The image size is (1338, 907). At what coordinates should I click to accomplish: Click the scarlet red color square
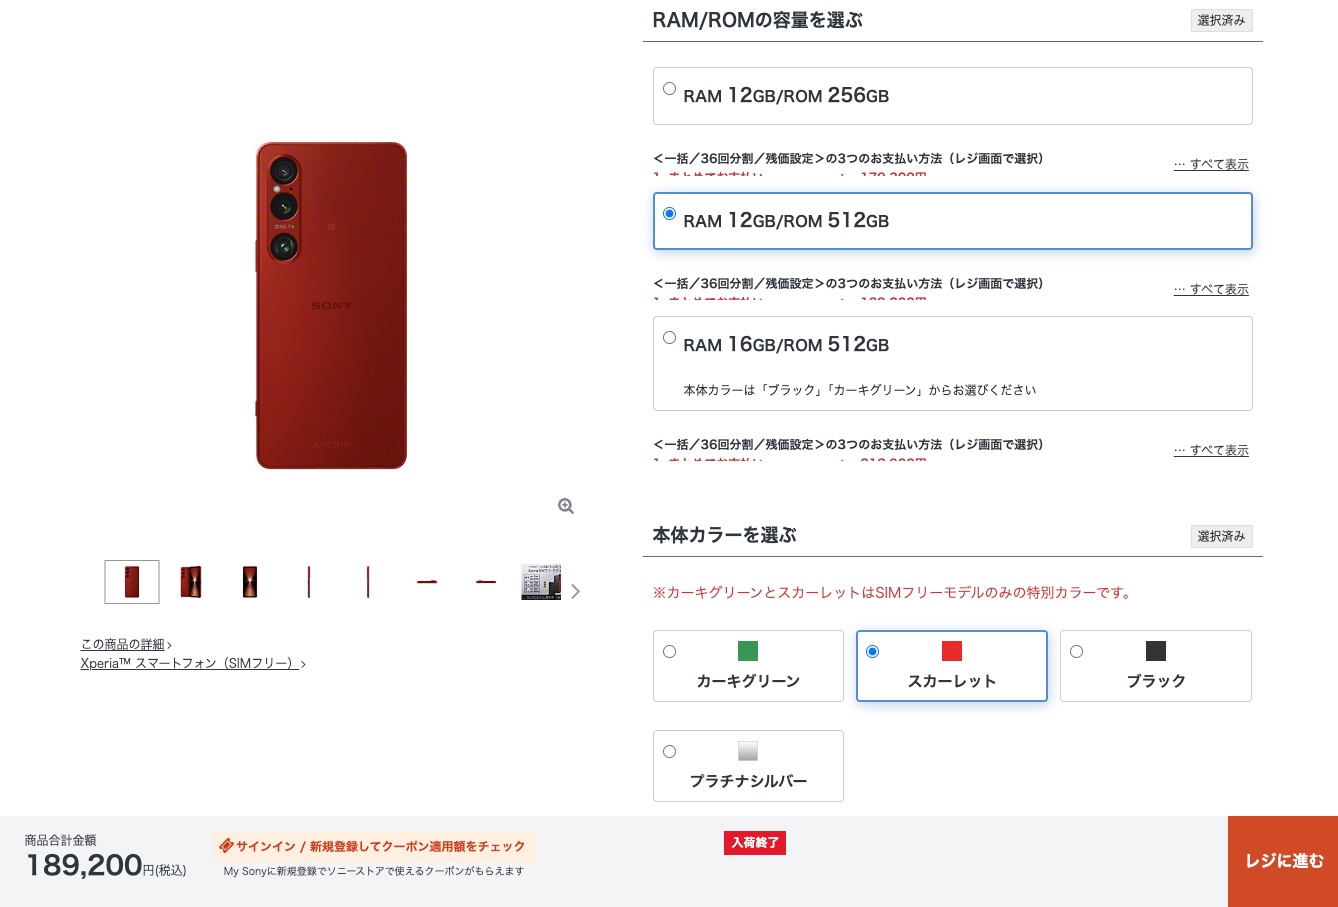coord(952,651)
